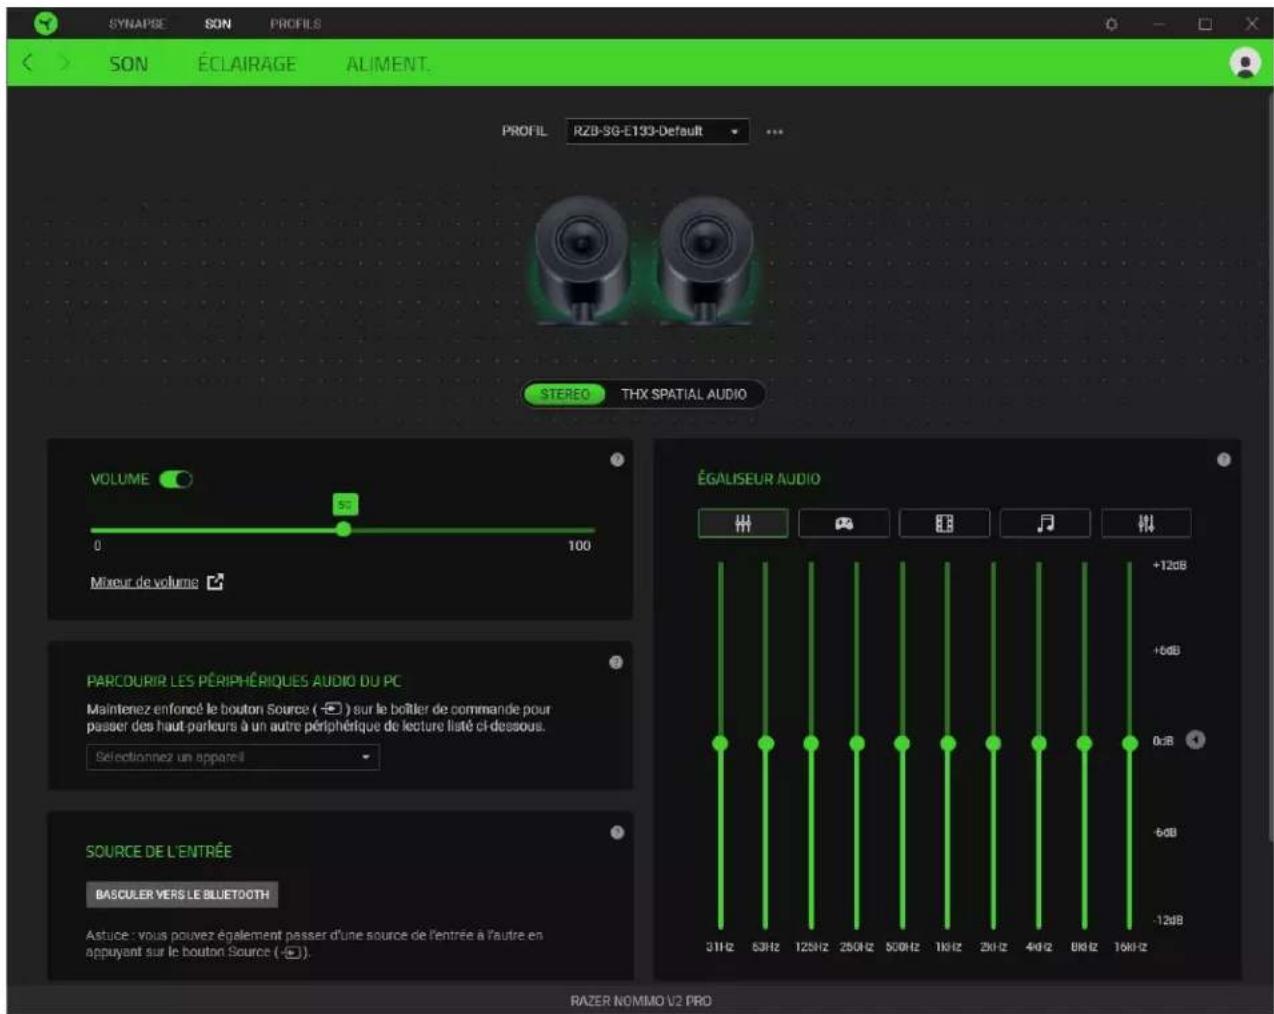Screen dimensions: 1274x1014
Task: Select the music equalizer preset icon
Action: click(x=1045, y=523)
